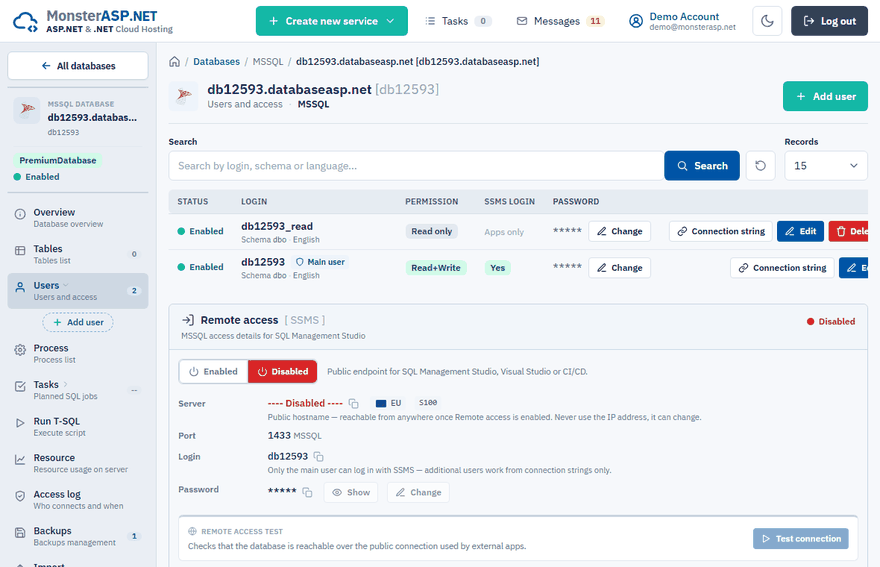Image resolution: width=880 pixels, height=567 pixels.
Task: Click the database icon in page header
Action: 184,96
